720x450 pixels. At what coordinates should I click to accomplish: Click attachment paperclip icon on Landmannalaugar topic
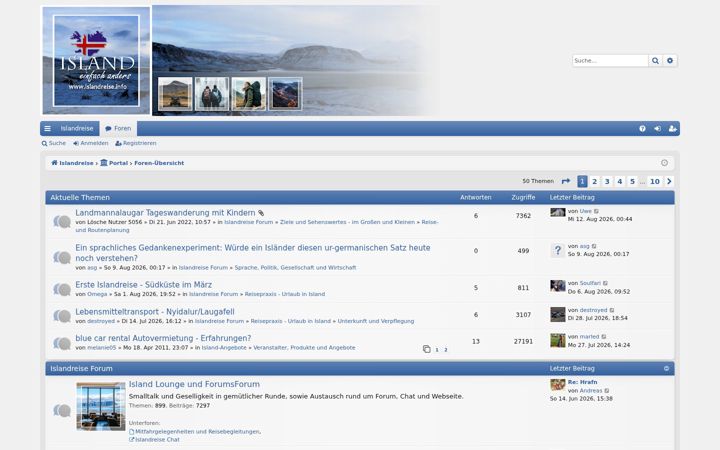point(261,213)
